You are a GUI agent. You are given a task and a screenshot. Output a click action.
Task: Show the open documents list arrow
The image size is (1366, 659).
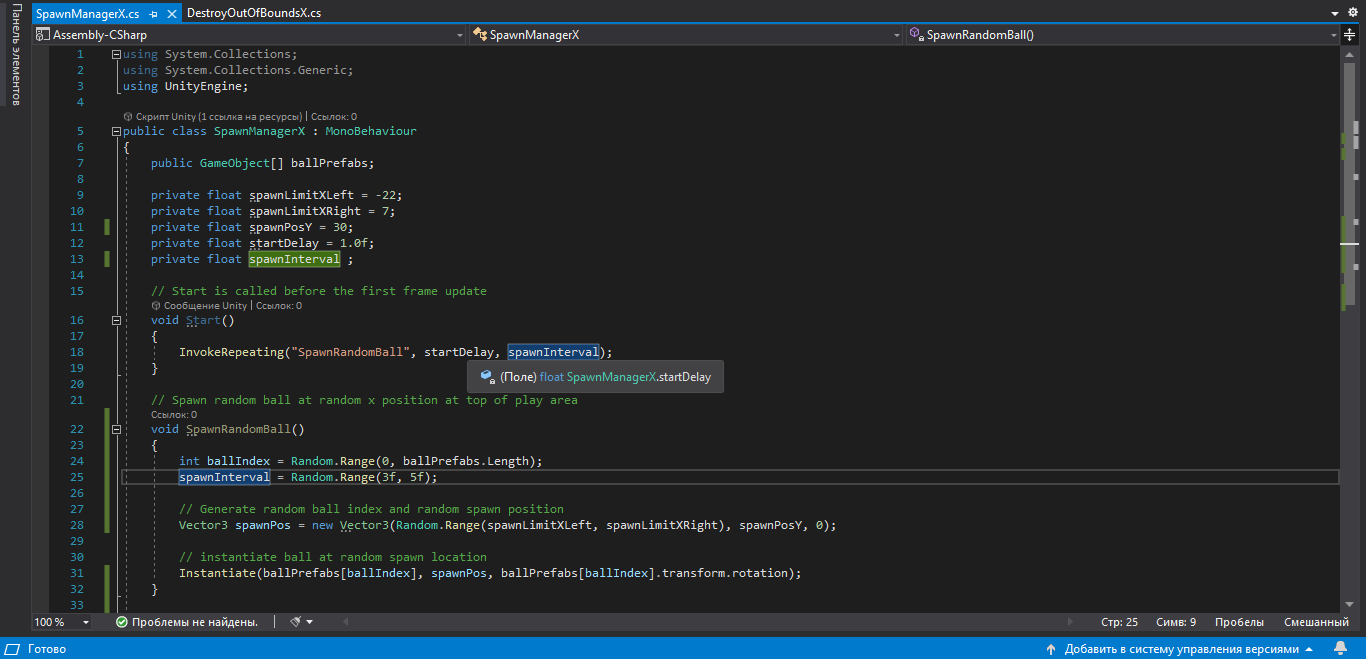(1335, 13)
